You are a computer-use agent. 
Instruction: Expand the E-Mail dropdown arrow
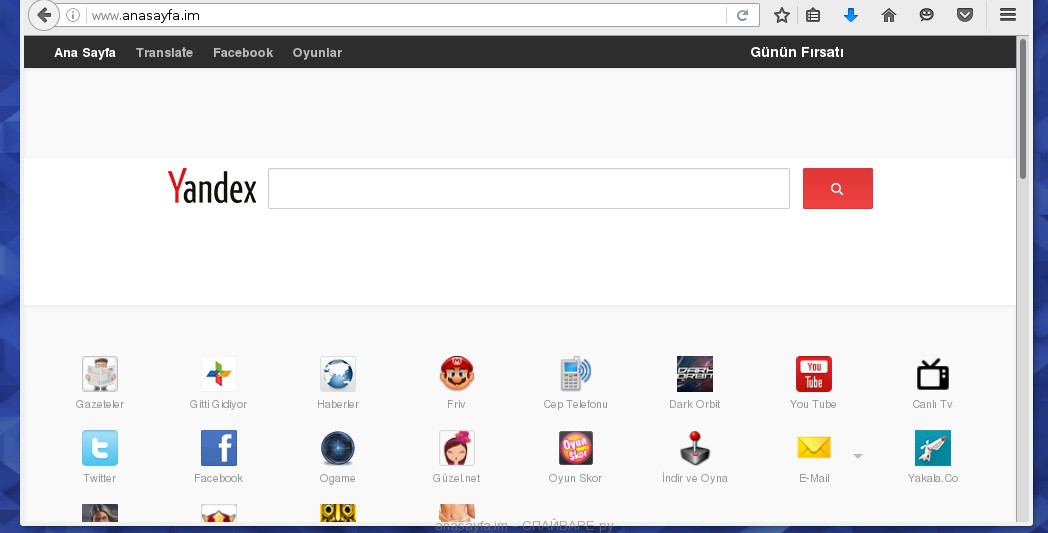[857, 456]
